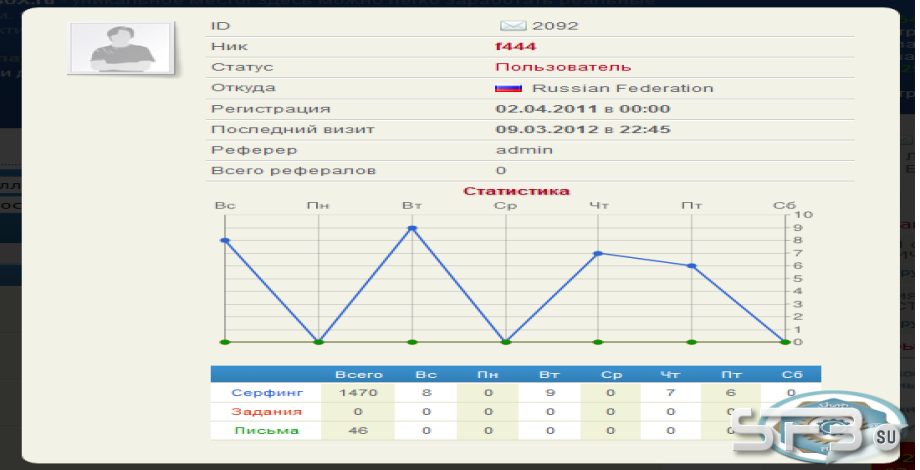The height and width of the screenshot is (470, 920).
Task: Click the Задания row label
Action: [266, 411]
